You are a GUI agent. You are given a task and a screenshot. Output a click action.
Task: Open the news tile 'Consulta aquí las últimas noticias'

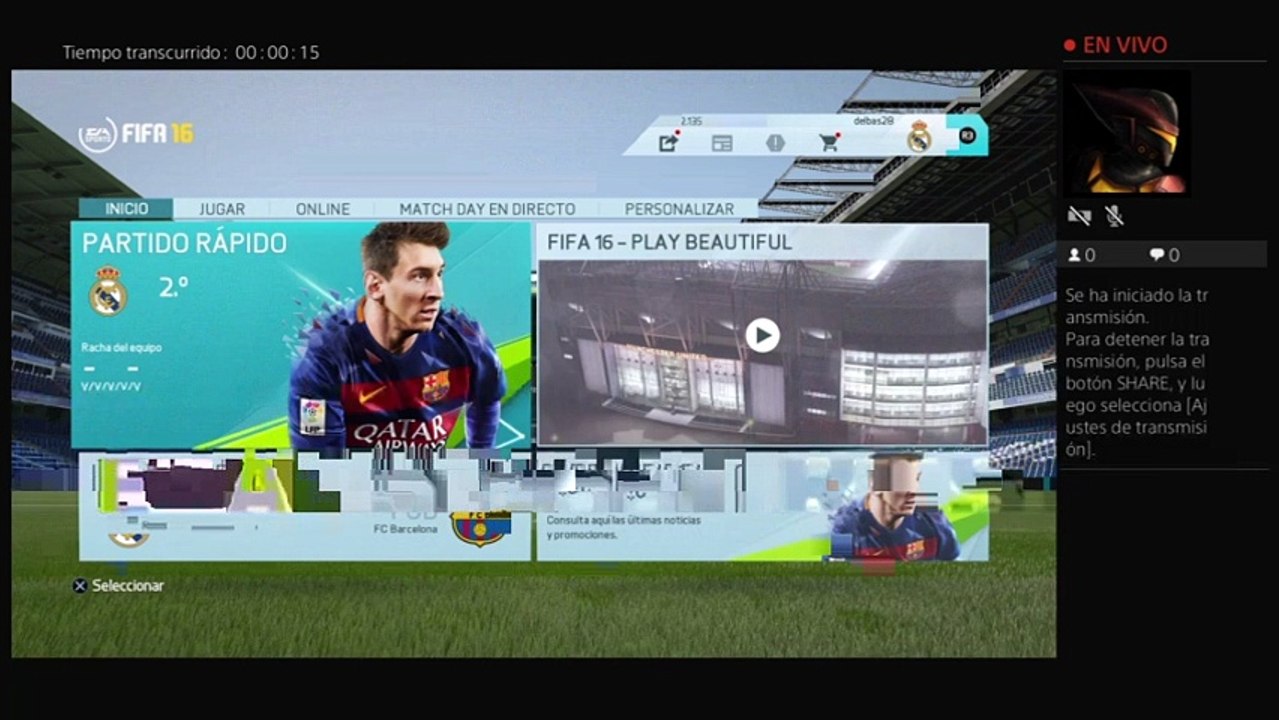[x=762, y=505]
